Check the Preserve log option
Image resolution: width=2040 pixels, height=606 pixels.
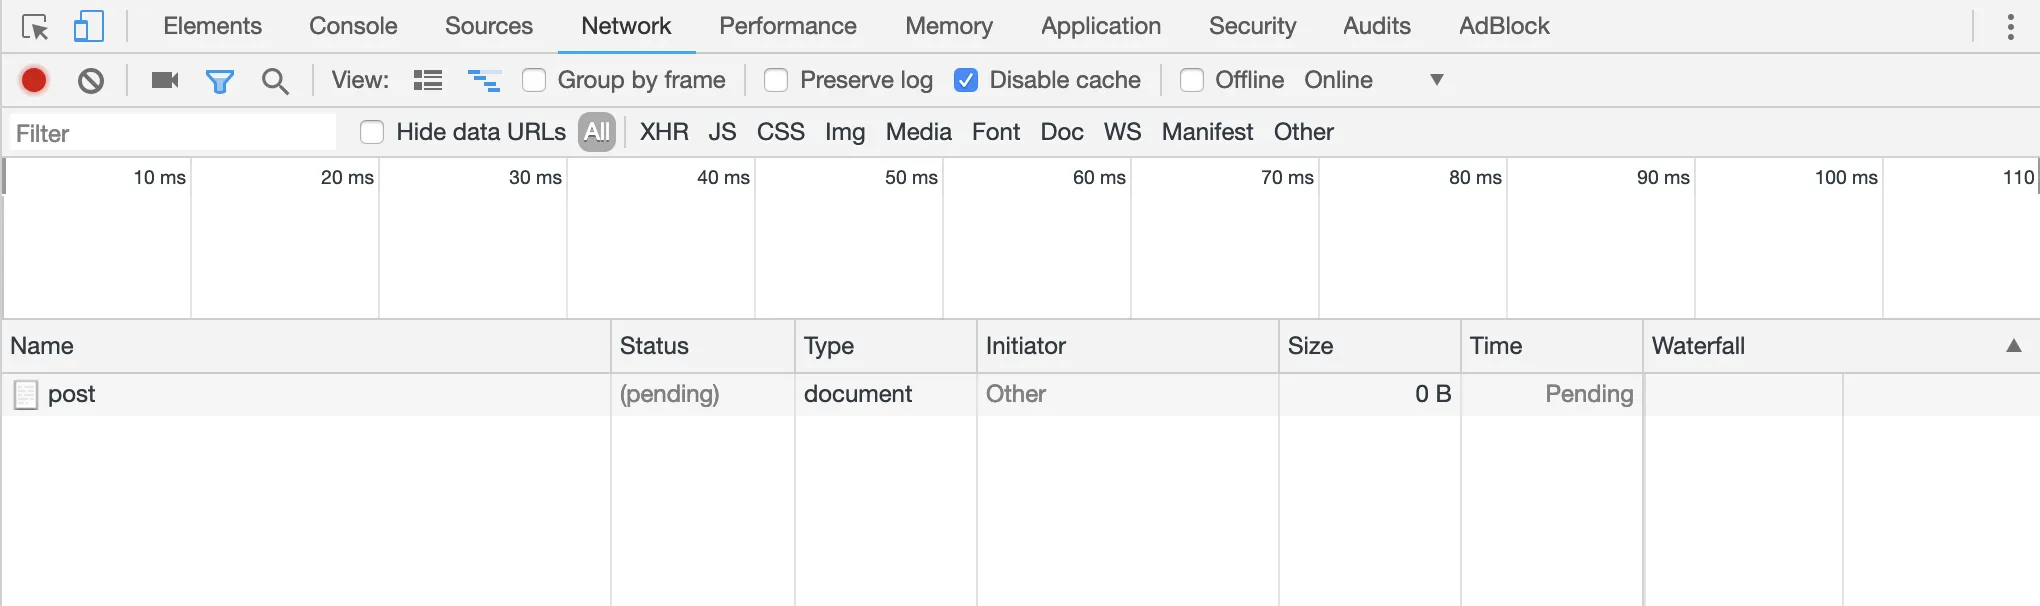pyautogui.click(x=776, y=80)
